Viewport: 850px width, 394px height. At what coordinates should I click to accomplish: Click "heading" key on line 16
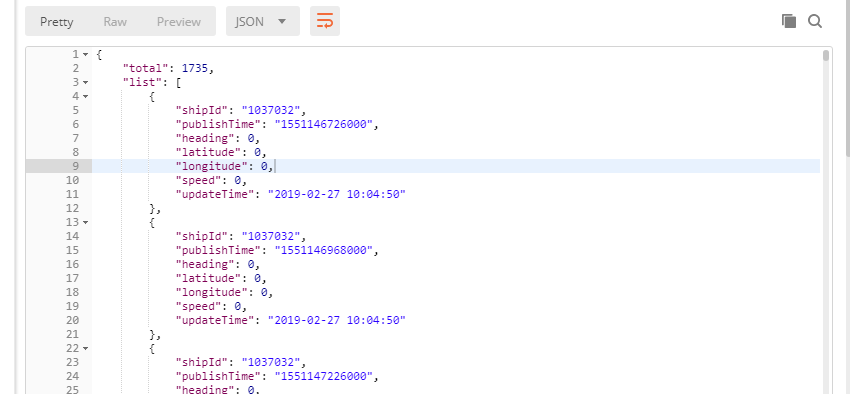tap(205, 264)
